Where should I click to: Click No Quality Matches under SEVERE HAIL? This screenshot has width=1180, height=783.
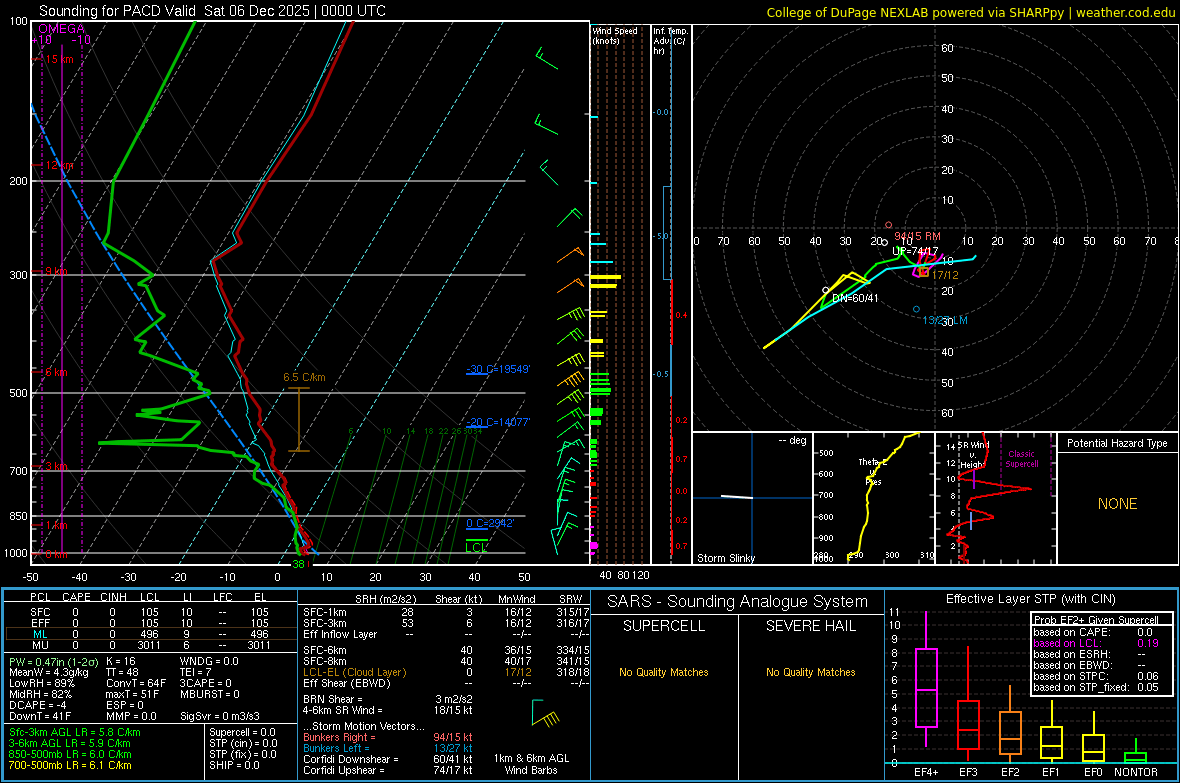click(810, 672)
